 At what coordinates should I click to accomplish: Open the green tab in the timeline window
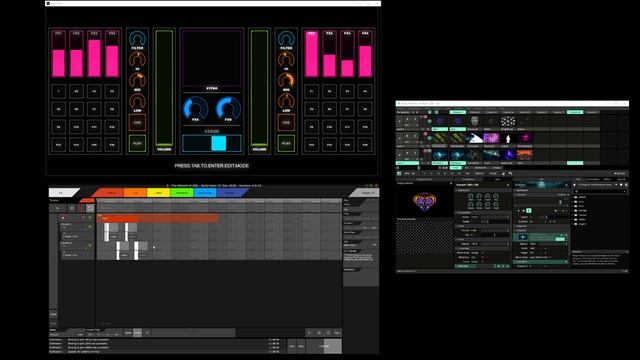[182, 192]
